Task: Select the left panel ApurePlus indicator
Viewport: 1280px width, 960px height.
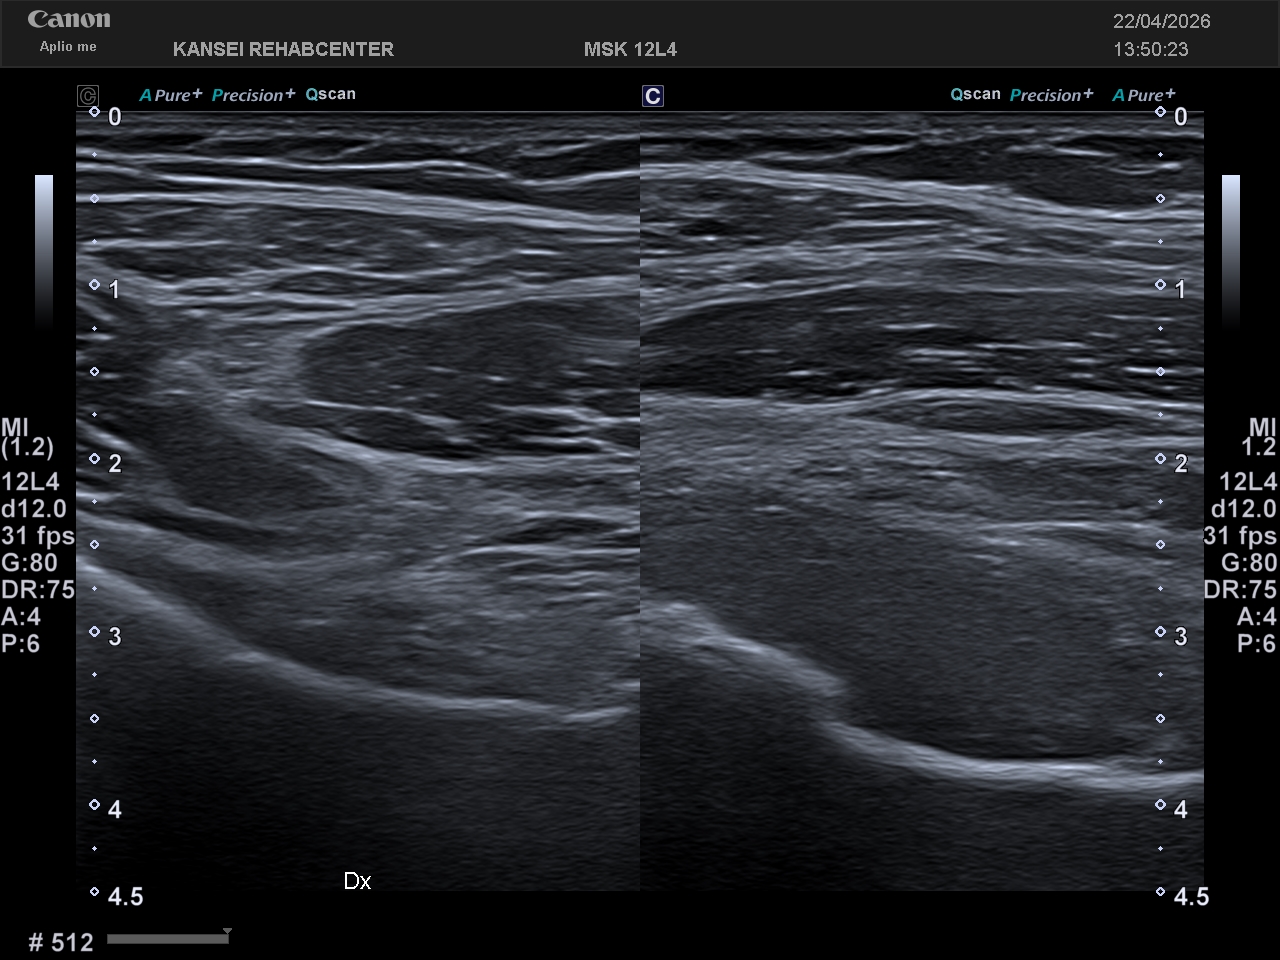Action: pyautogui.click(x=170, y=95)
